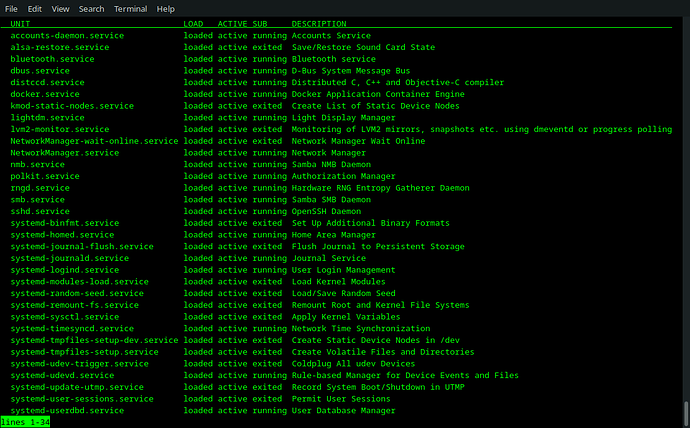Open the Help menu
Viewport: 690px width, 428px height.
pos(165,9)
